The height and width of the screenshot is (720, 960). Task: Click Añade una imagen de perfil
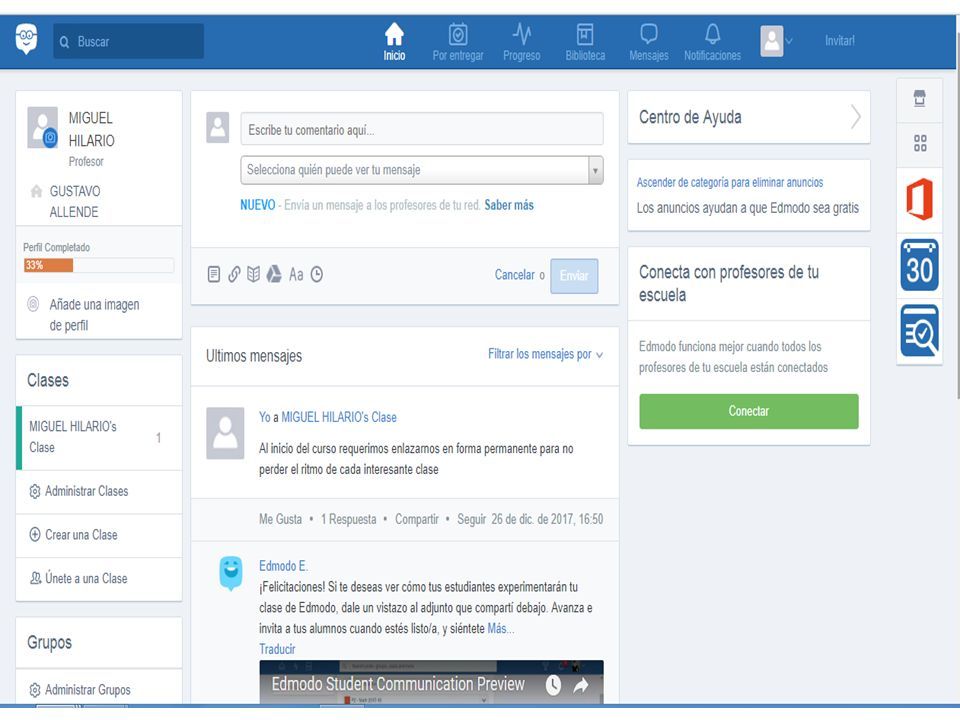[94, 315]
